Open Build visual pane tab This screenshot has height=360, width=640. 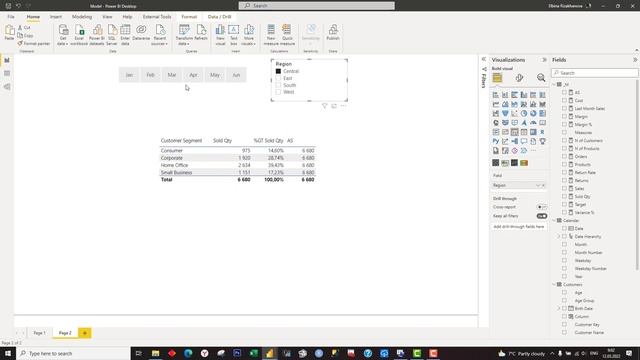(x=497, y=78)
